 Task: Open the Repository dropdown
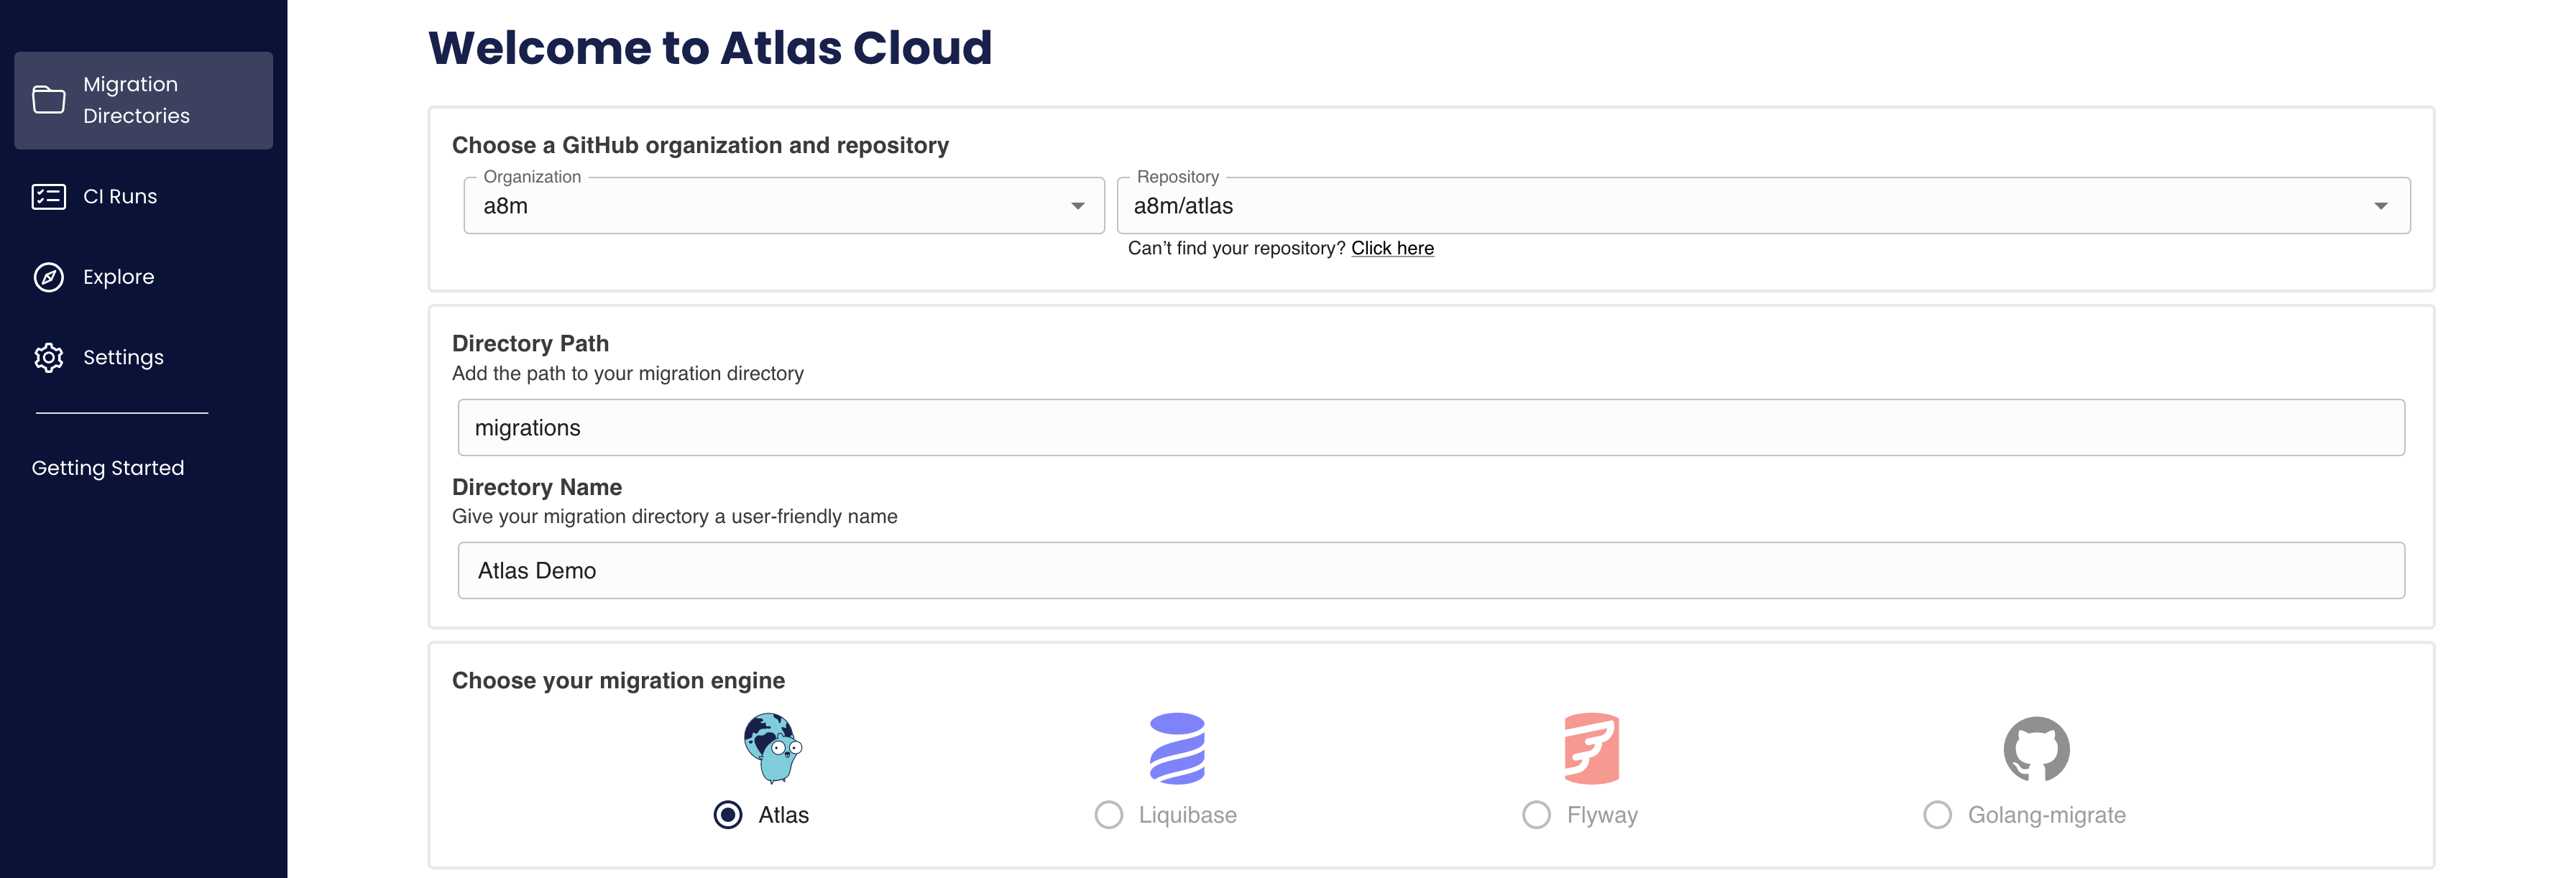(2381, 205)
